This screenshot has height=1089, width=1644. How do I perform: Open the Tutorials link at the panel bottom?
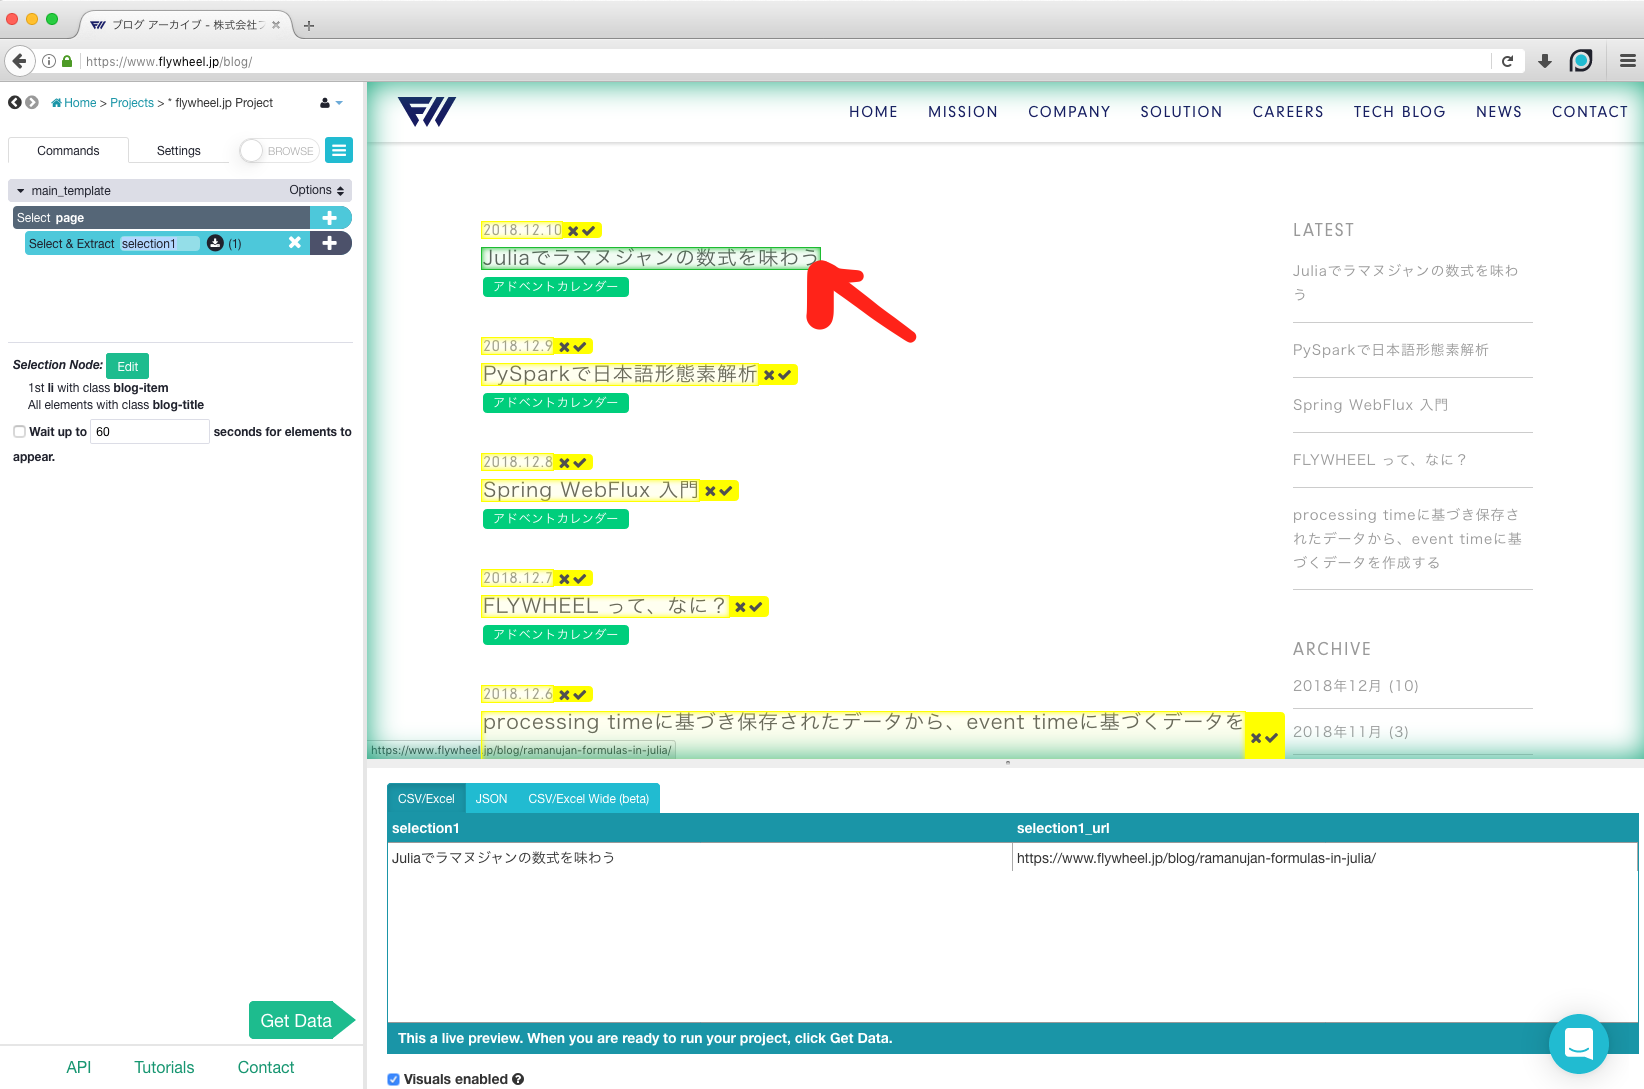[164, 1067]
